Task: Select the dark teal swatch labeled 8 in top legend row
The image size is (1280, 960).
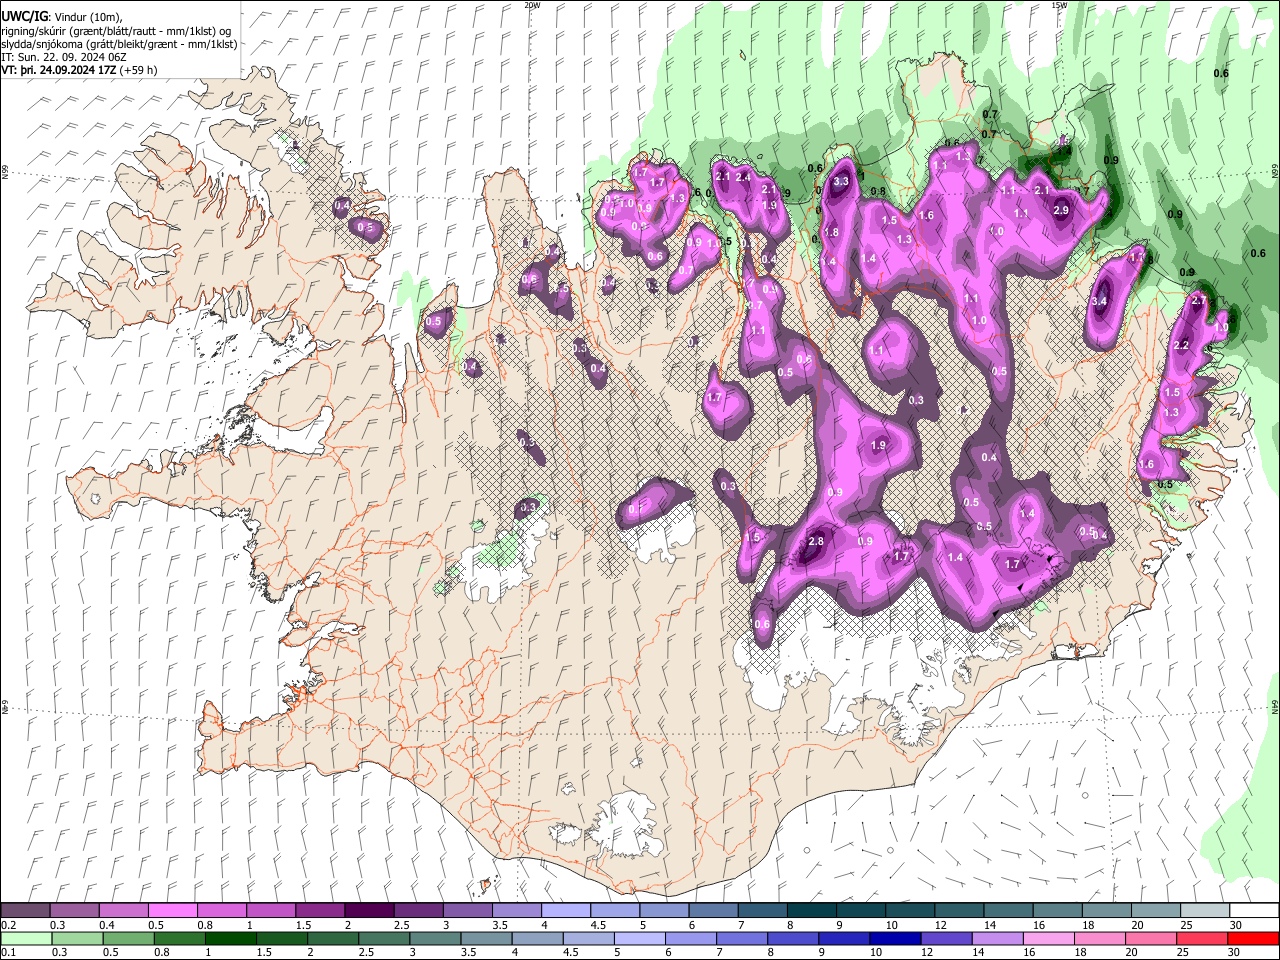Action: pyautogui.click(x=810, y=911)
